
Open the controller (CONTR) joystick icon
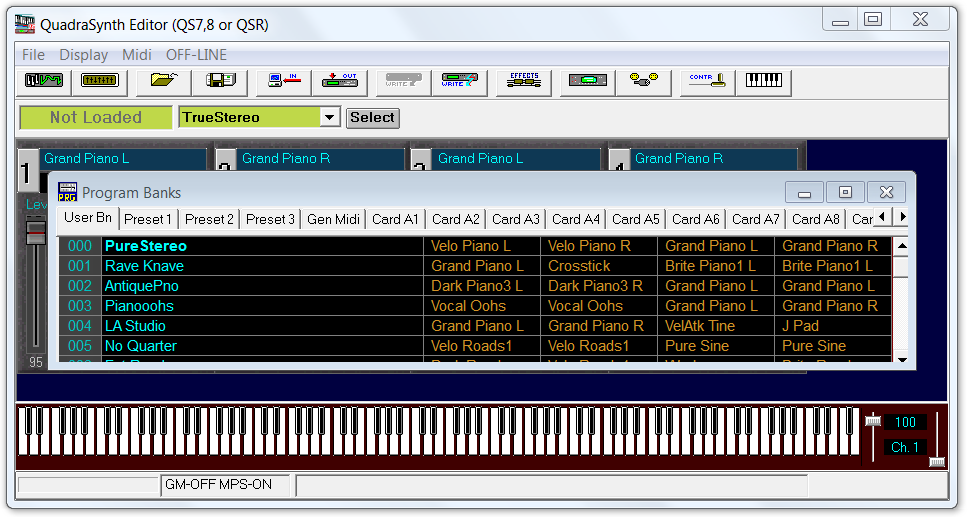pos(707,80)
